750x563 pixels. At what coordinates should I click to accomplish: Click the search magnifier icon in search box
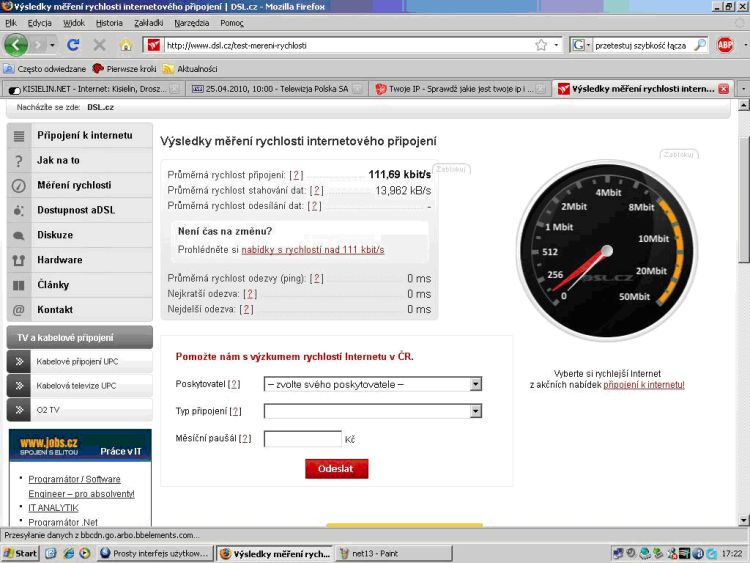tap(700, 45)
